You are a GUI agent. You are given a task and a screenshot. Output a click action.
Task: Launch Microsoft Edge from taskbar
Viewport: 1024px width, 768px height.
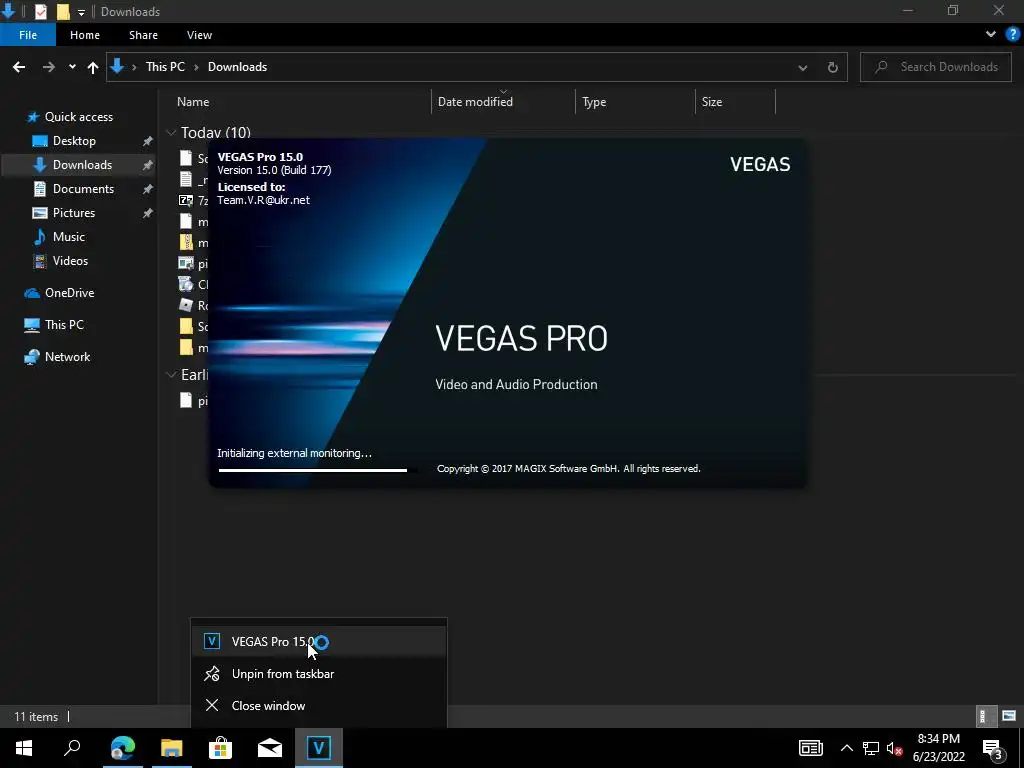tap(123, 748)
